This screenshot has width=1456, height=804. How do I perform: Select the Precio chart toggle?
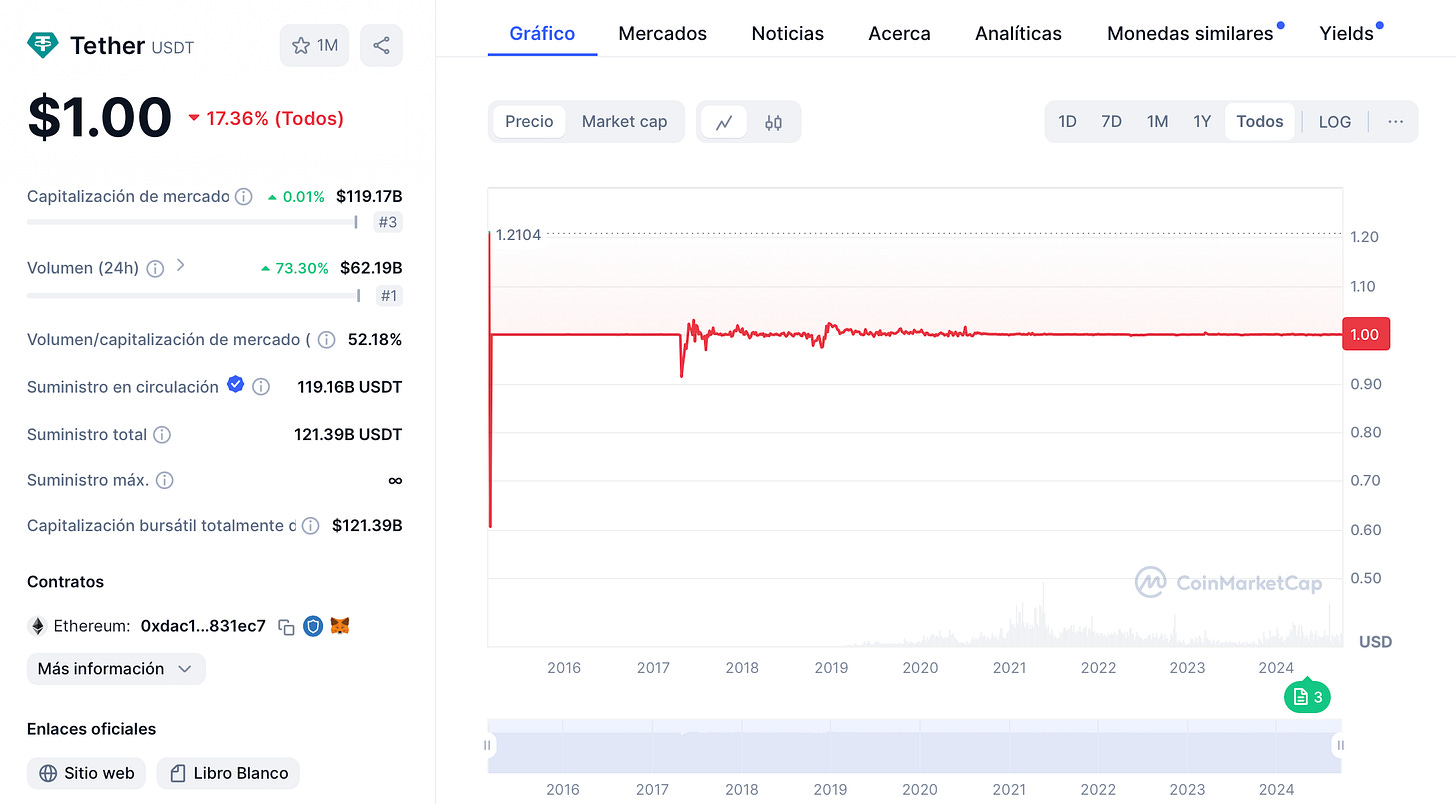(x=529, y=121)
